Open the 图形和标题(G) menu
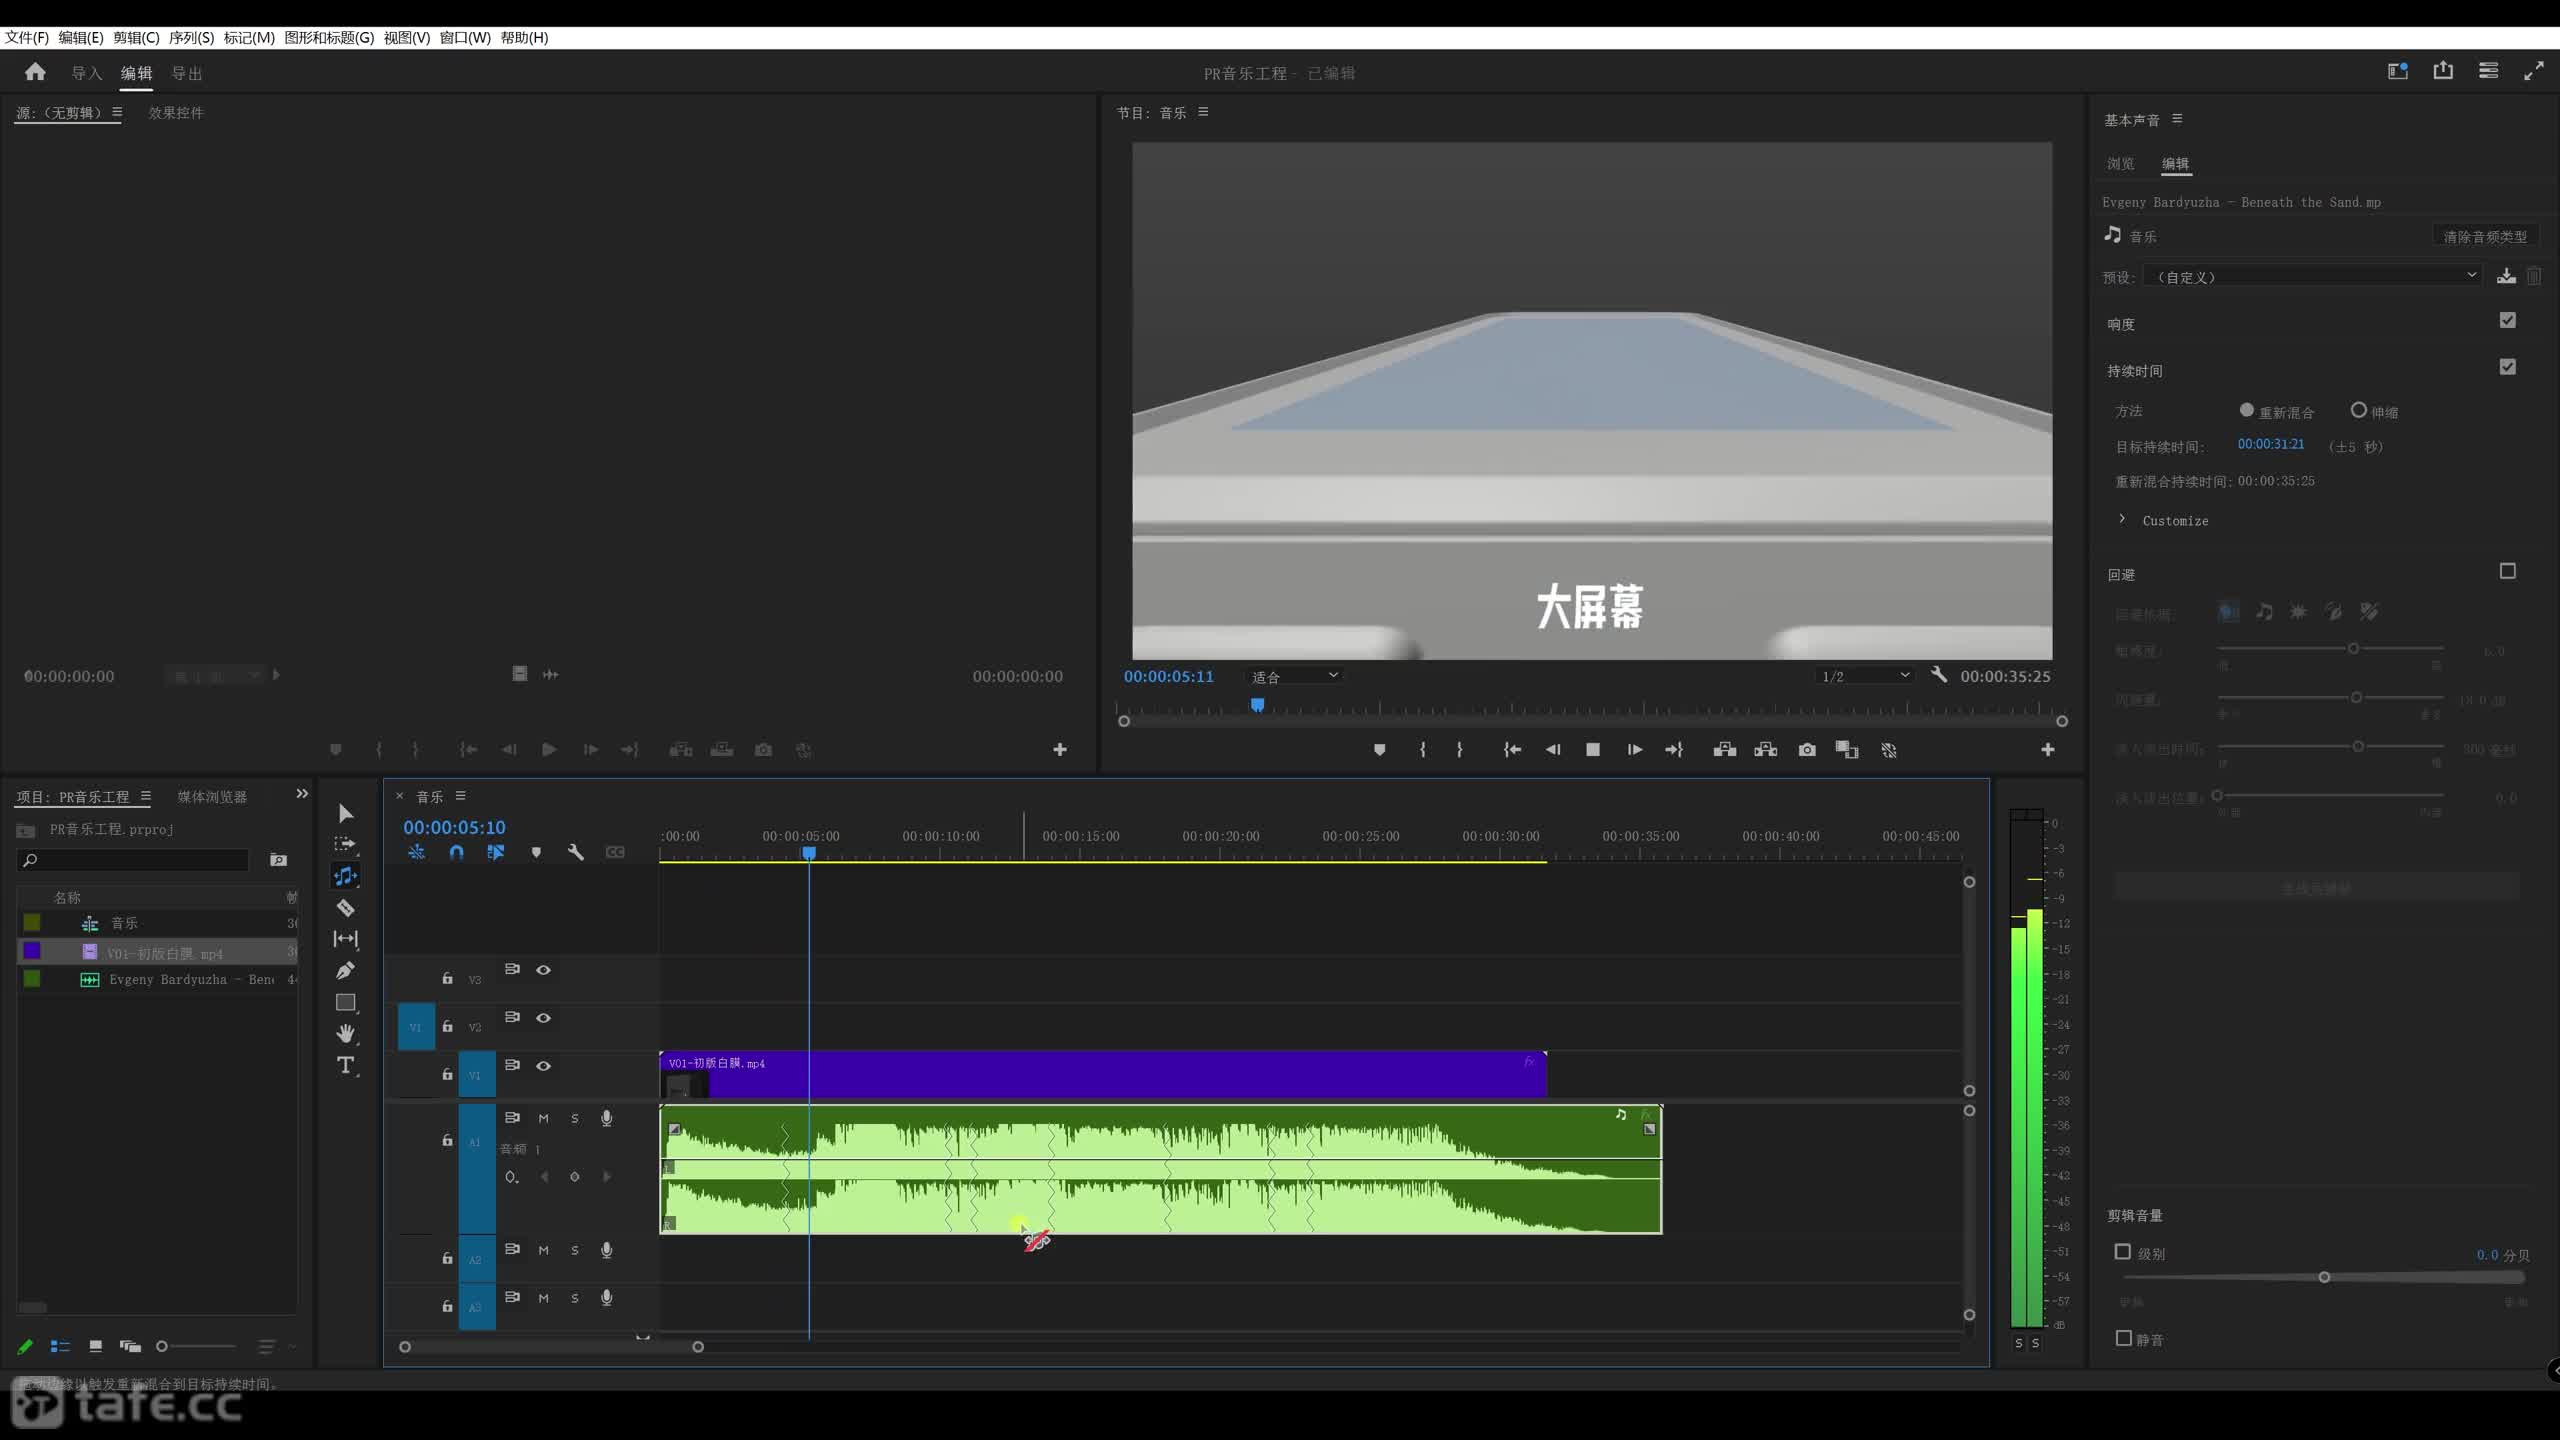Image resolution: width=2560 pixels, height=1440 pixels. coord(329,37)
